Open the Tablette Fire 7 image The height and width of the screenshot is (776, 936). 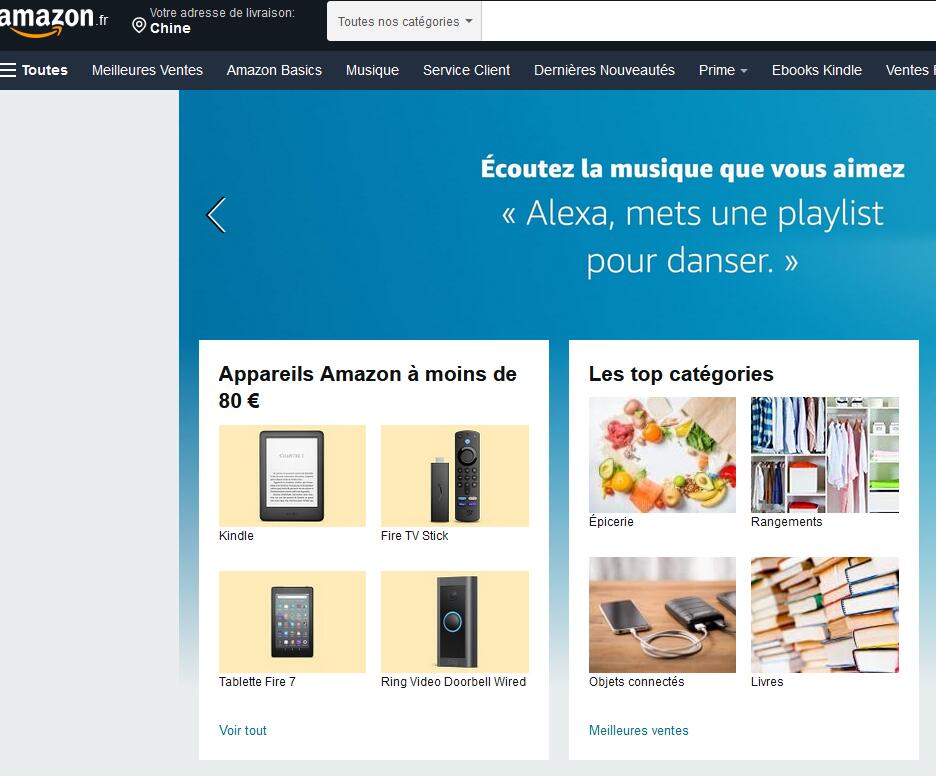click(x=292, y=622)
